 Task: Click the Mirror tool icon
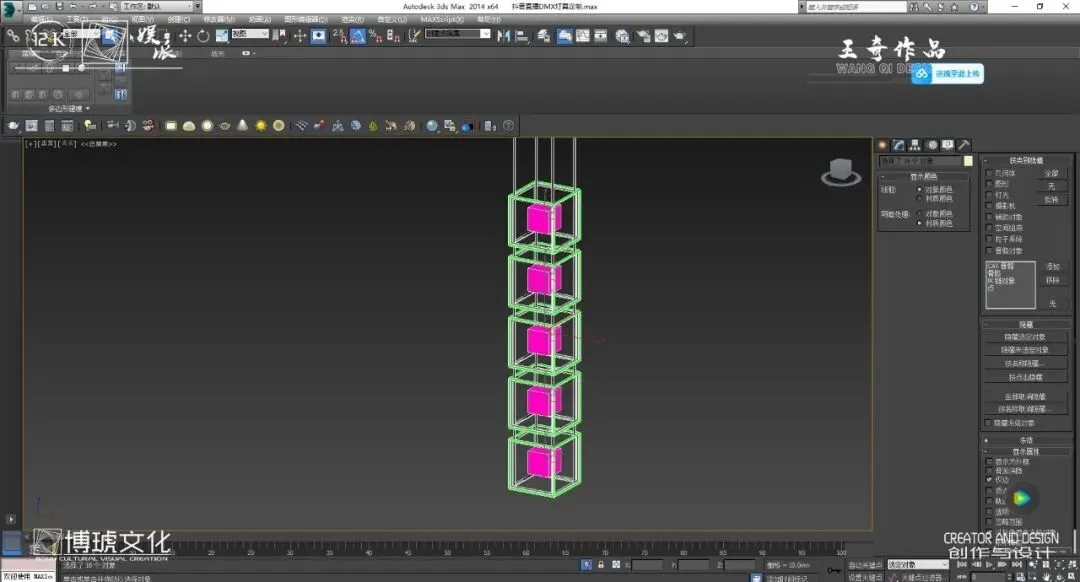503,36
